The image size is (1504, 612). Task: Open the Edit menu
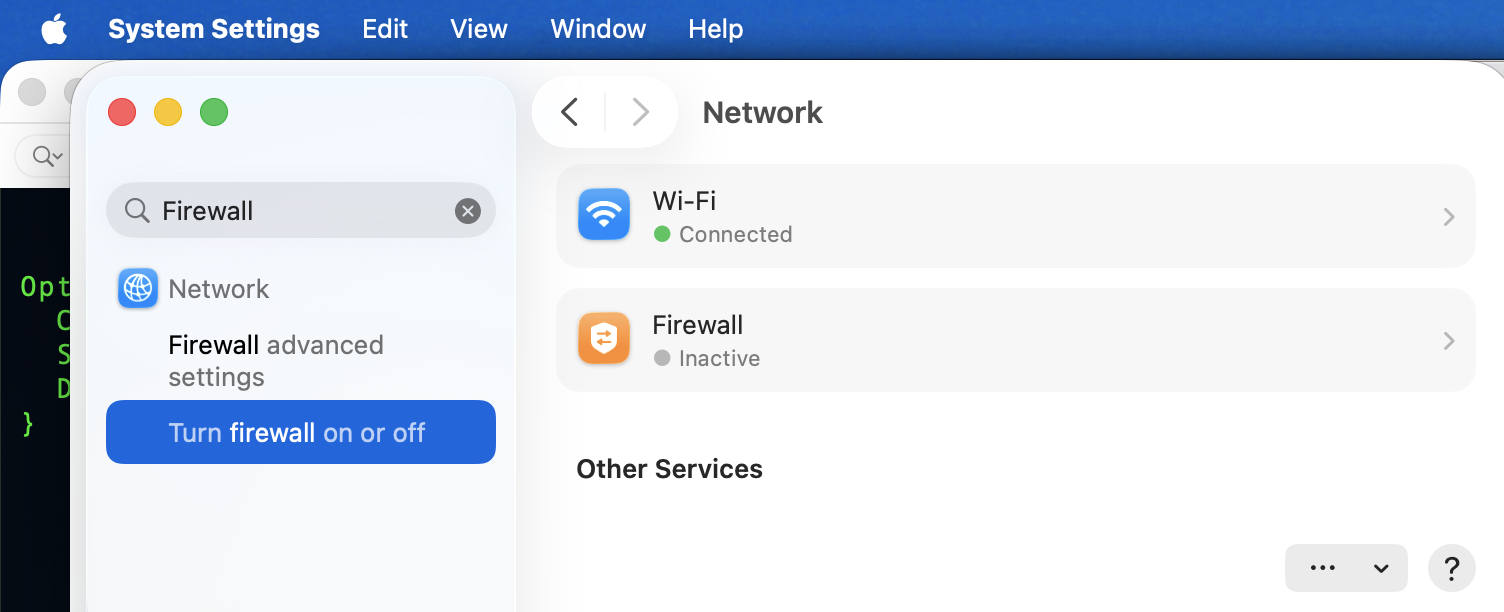(385, 29)
